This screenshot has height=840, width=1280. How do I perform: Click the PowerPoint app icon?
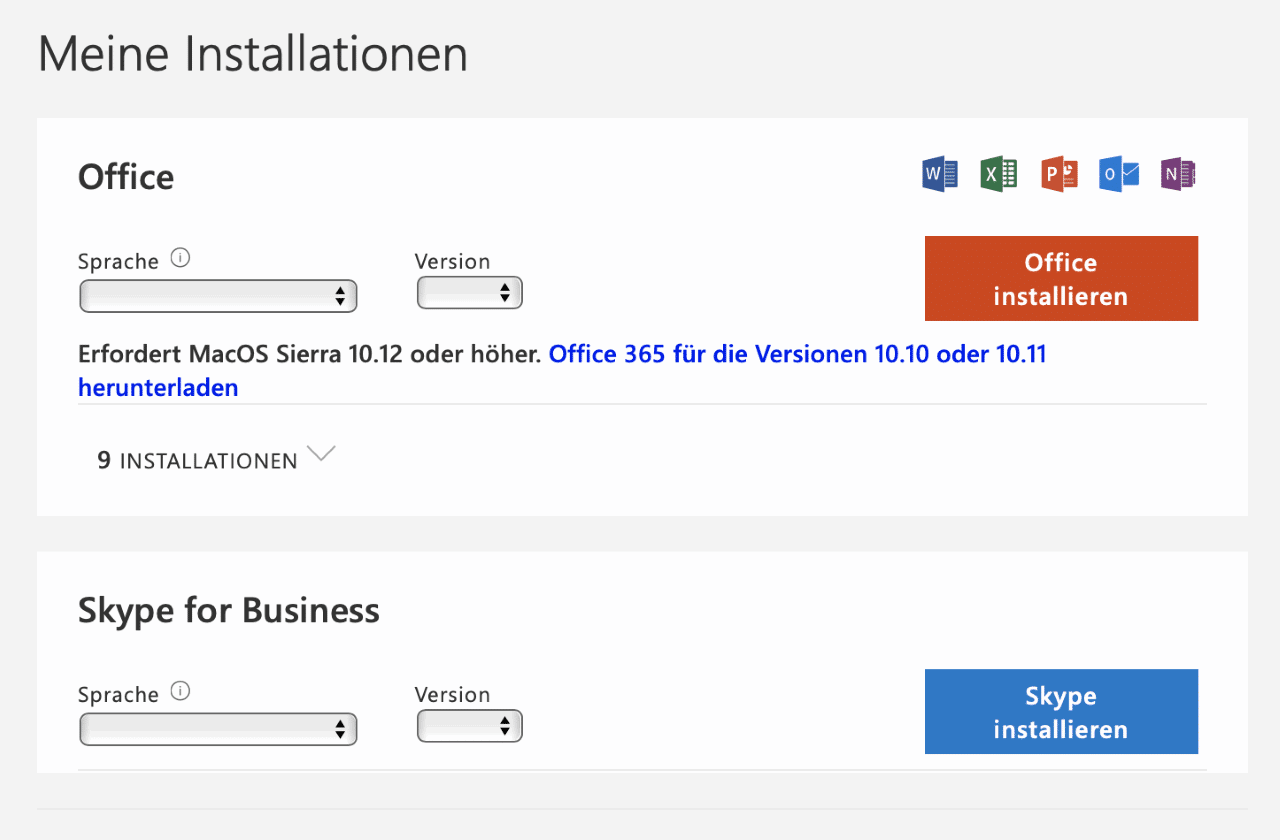pyautogui.click(x=1059, y=175)
